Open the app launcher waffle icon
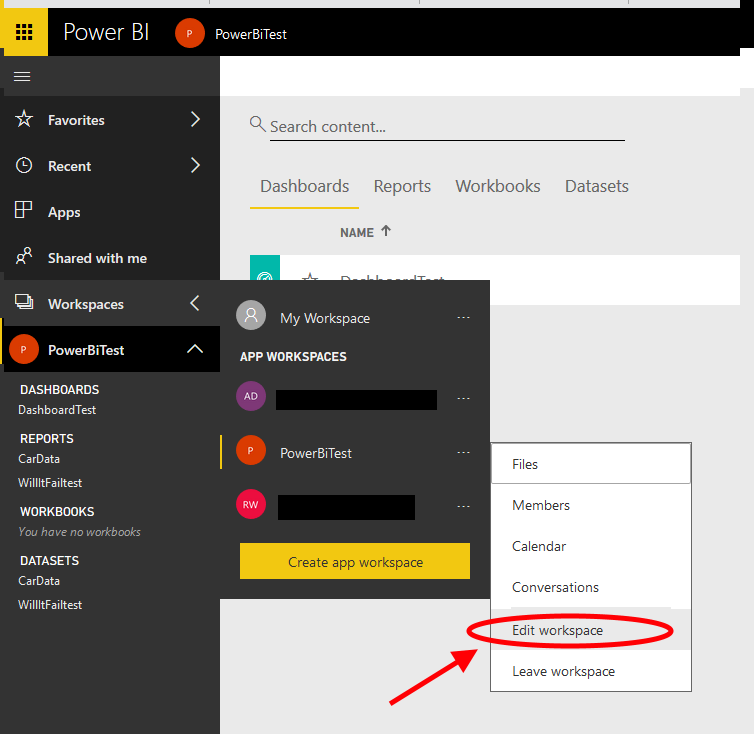Image resolution: width=754 pixels, height=734 pixels. pyautogui.click(x=24, y=32)
